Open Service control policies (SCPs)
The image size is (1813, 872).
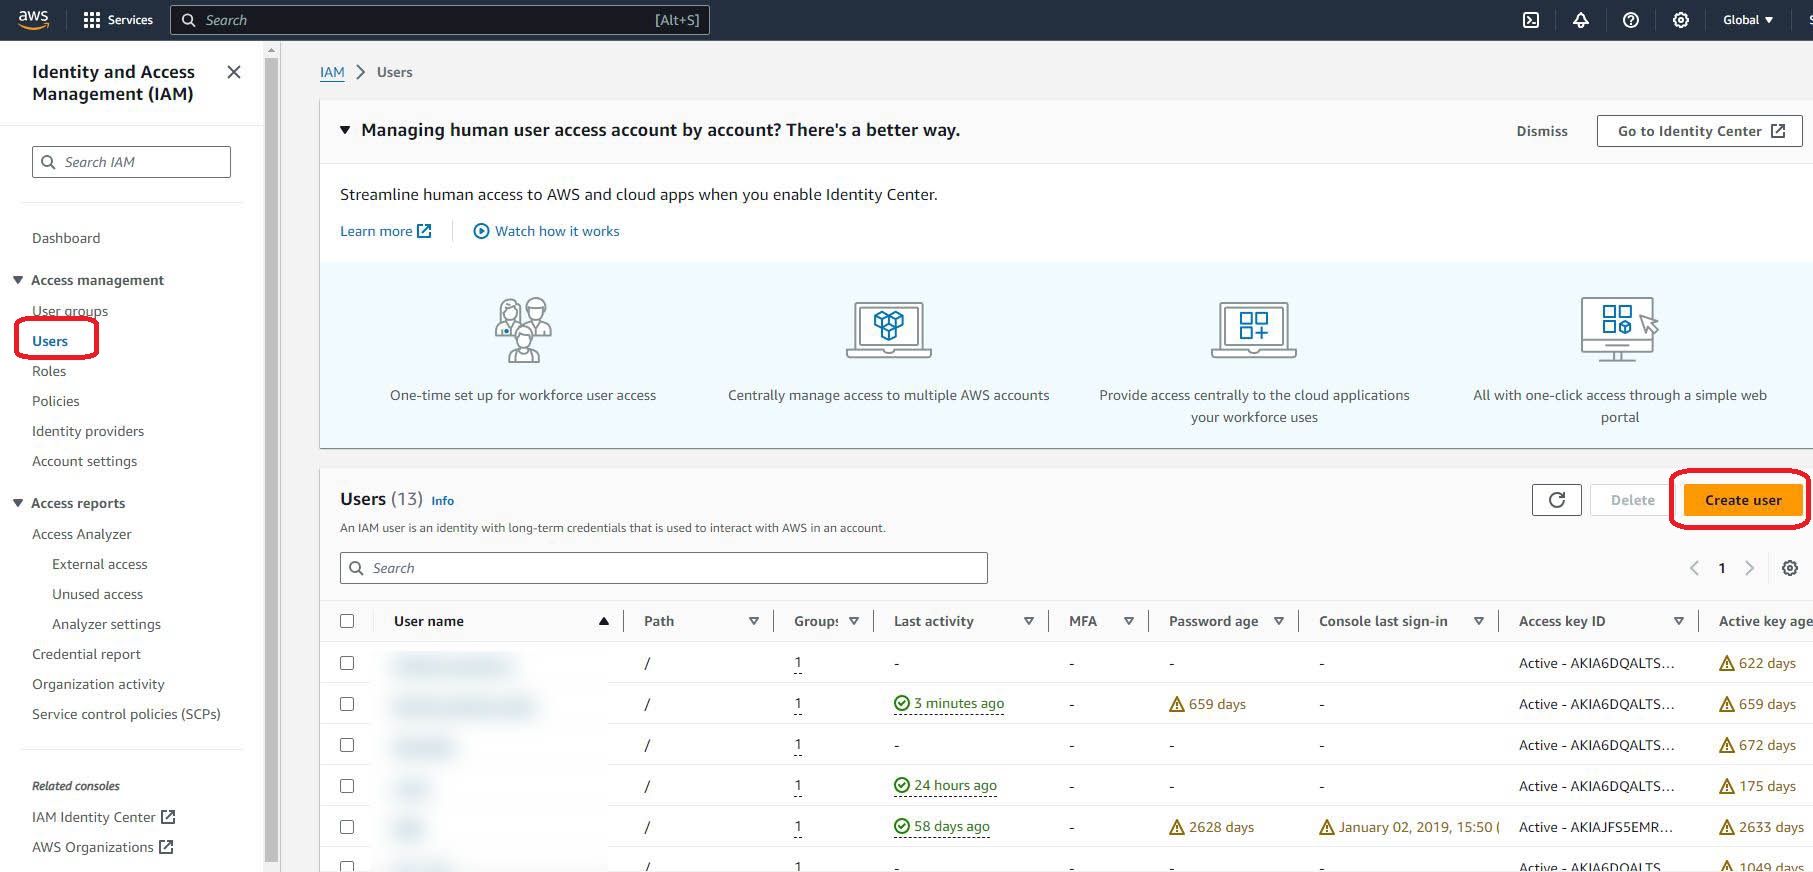point(126,714)
